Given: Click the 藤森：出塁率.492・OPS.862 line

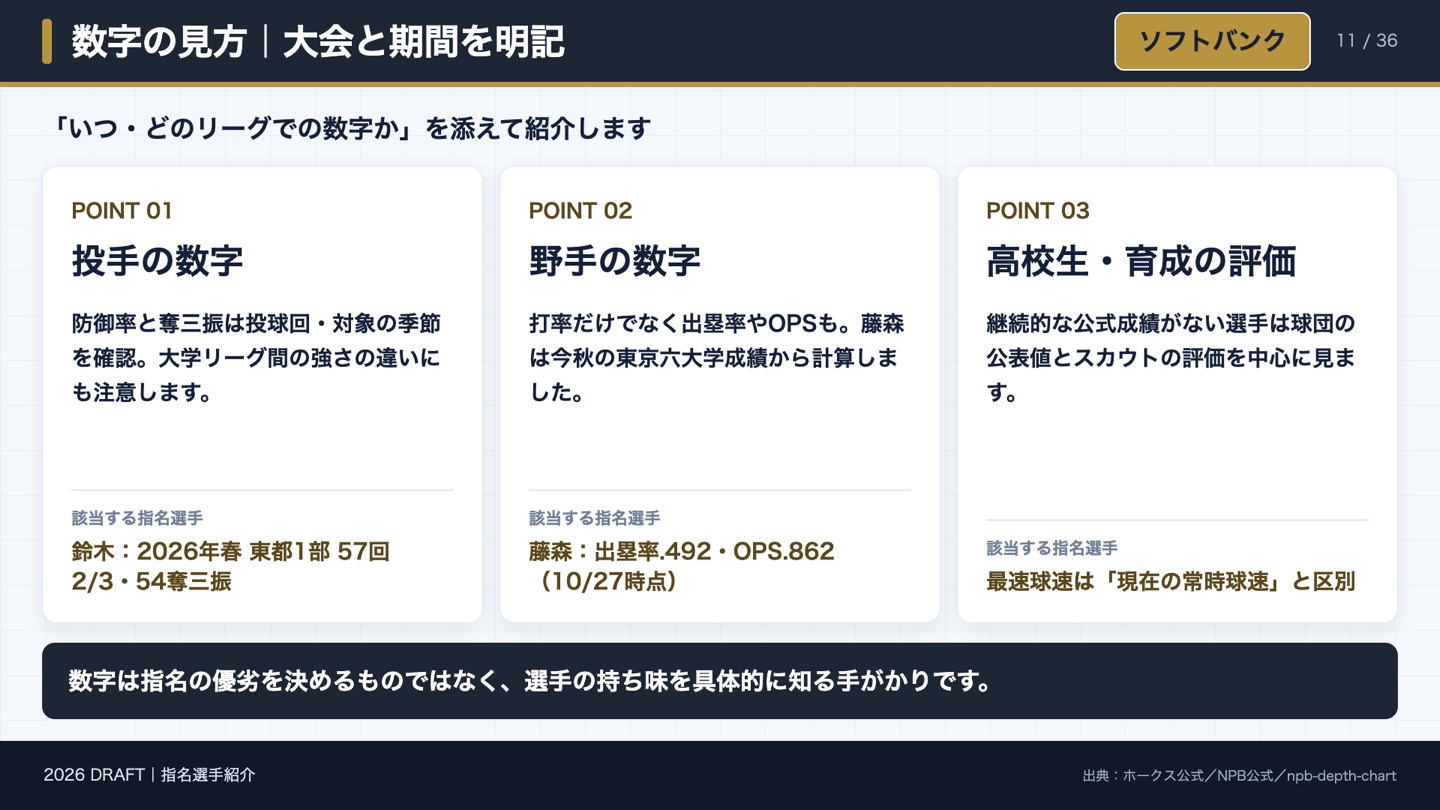Looking at the screenshot, I should pos(682,566).
